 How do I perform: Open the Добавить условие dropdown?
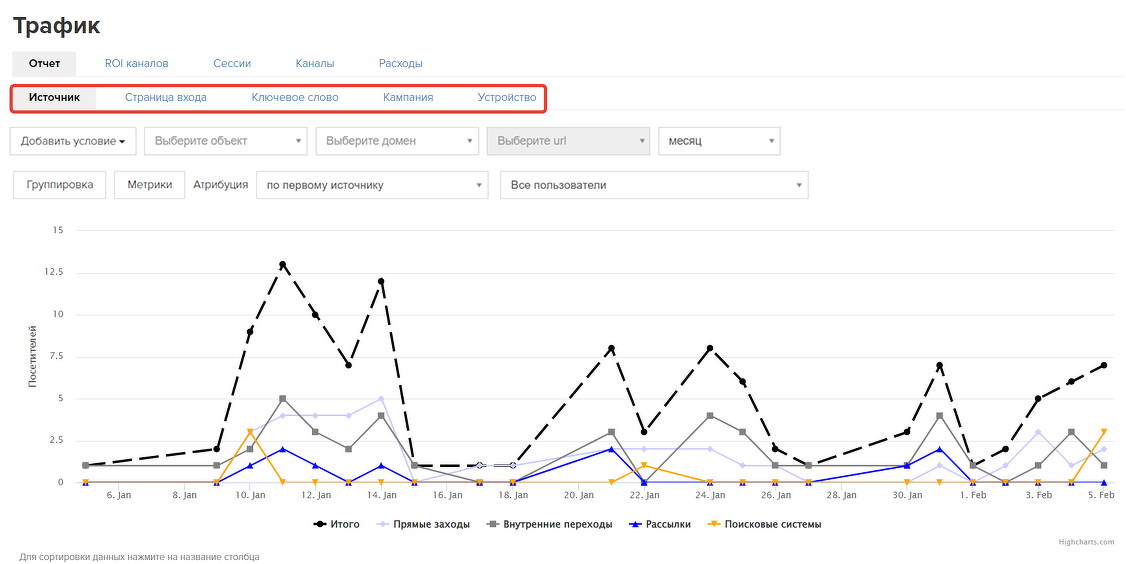73,141
